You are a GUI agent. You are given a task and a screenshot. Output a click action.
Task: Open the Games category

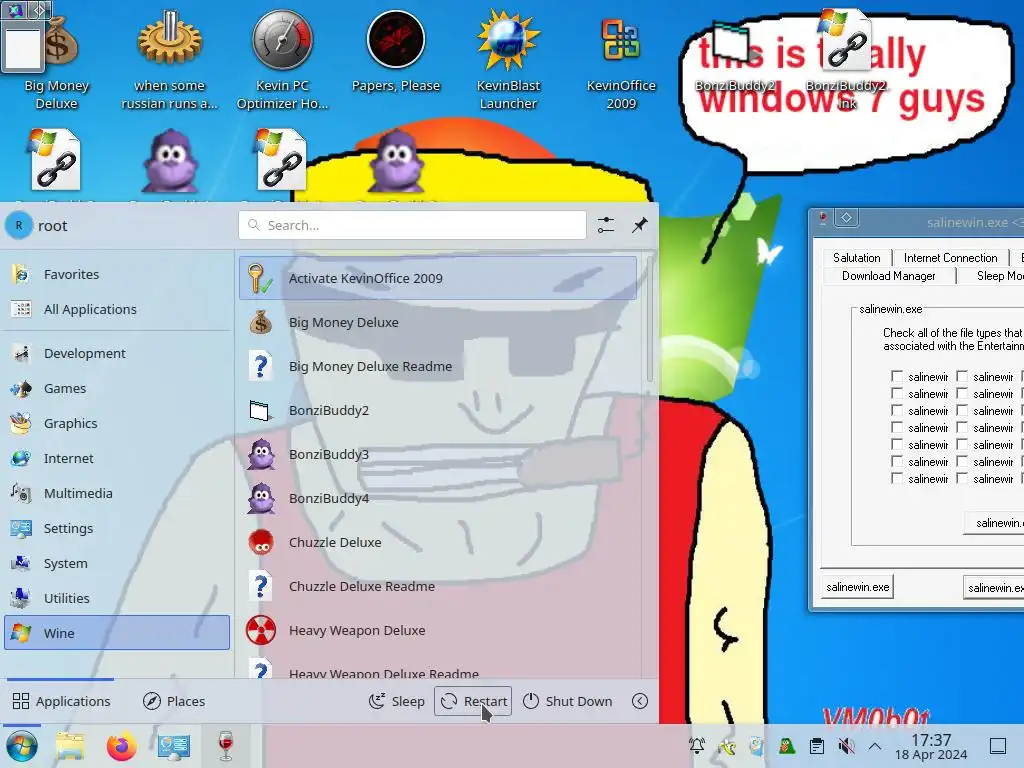(x=117, y=389)
